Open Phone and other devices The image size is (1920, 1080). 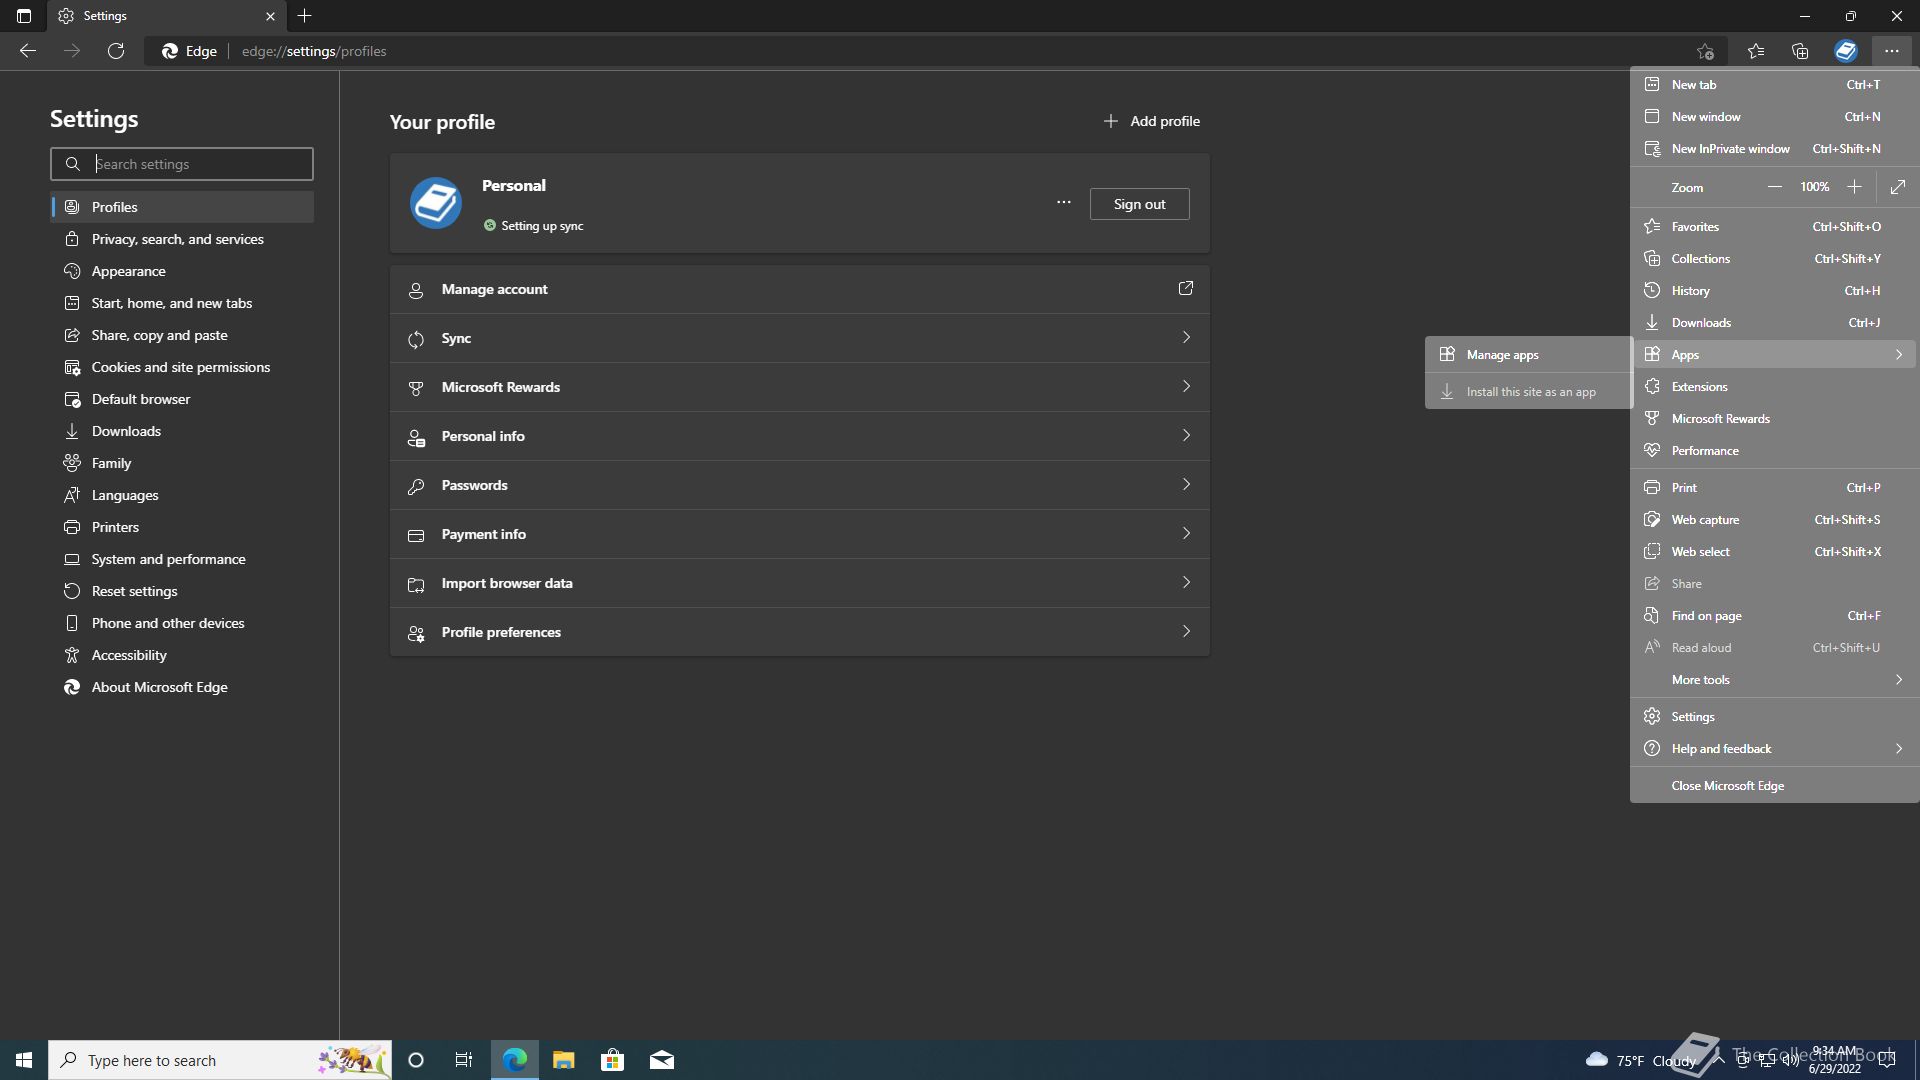182,623
